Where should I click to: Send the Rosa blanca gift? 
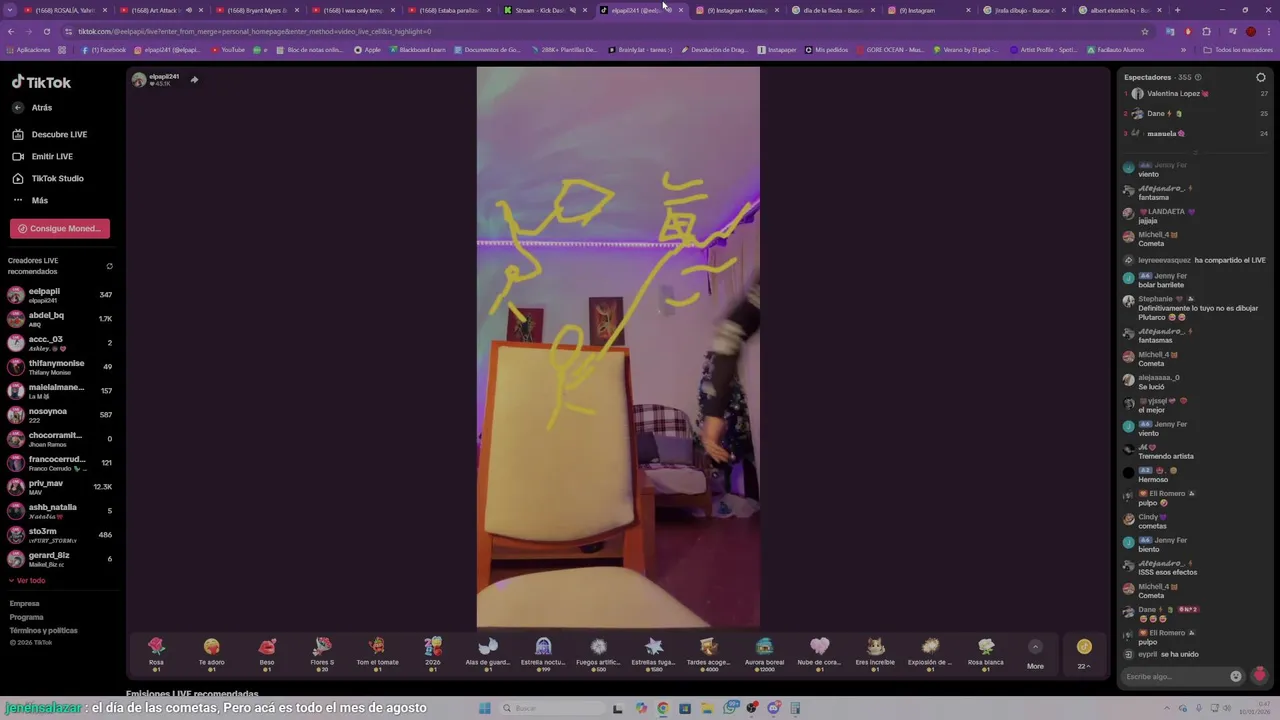985,654
